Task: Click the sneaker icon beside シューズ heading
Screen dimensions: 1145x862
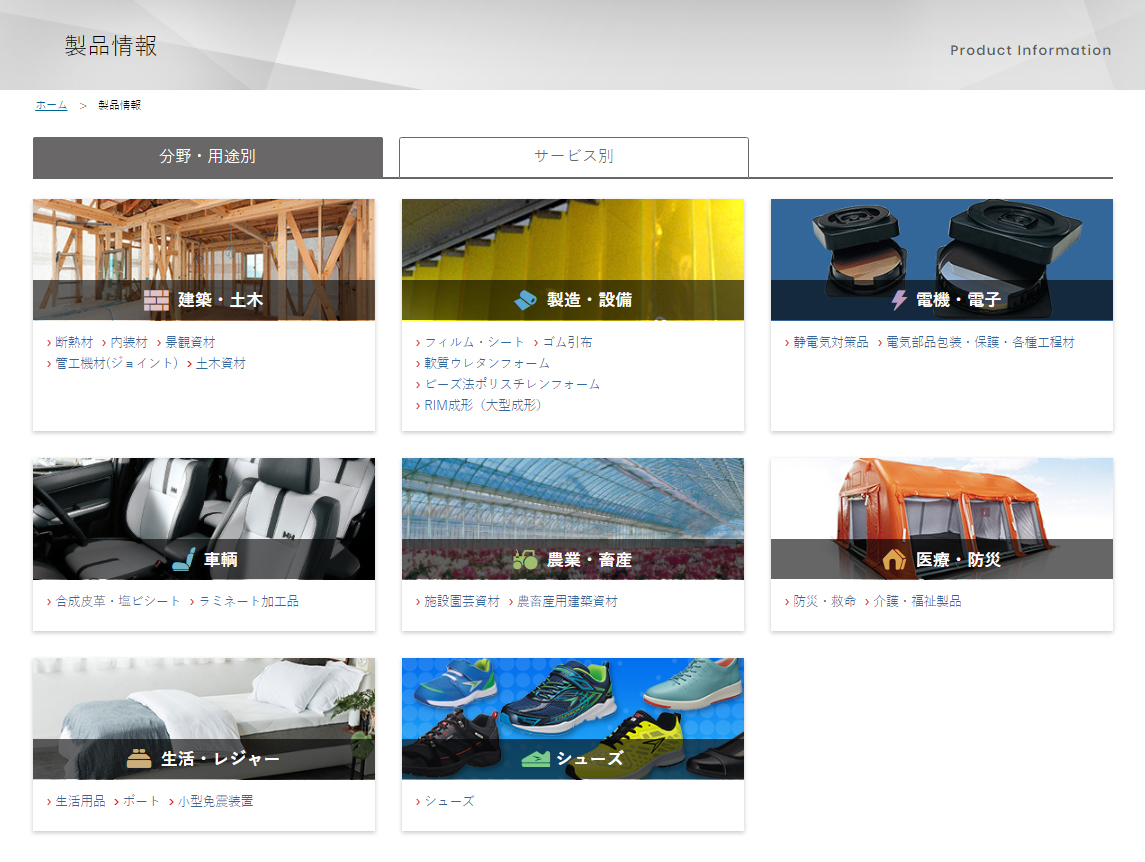Action: tap(535, 759)
